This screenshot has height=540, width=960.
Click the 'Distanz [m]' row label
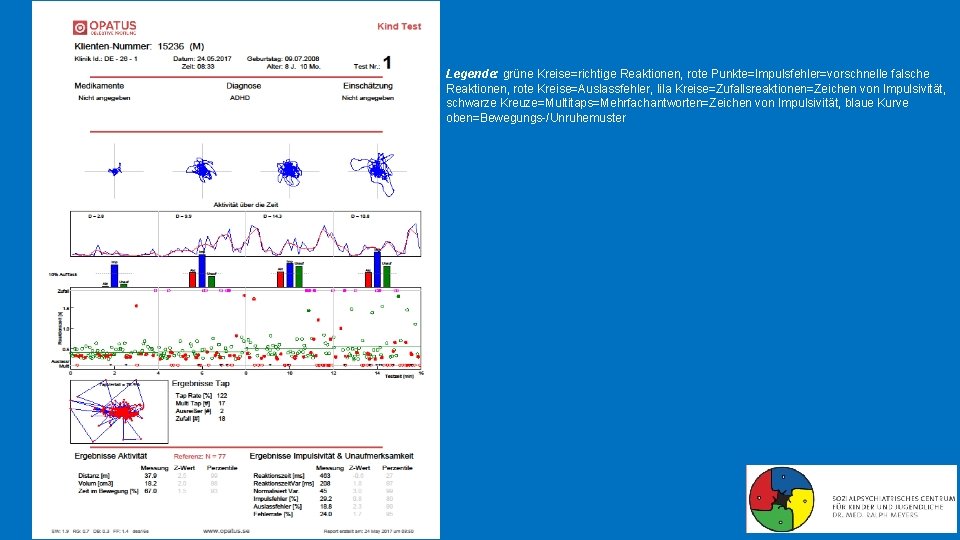(x=94, y=476)
